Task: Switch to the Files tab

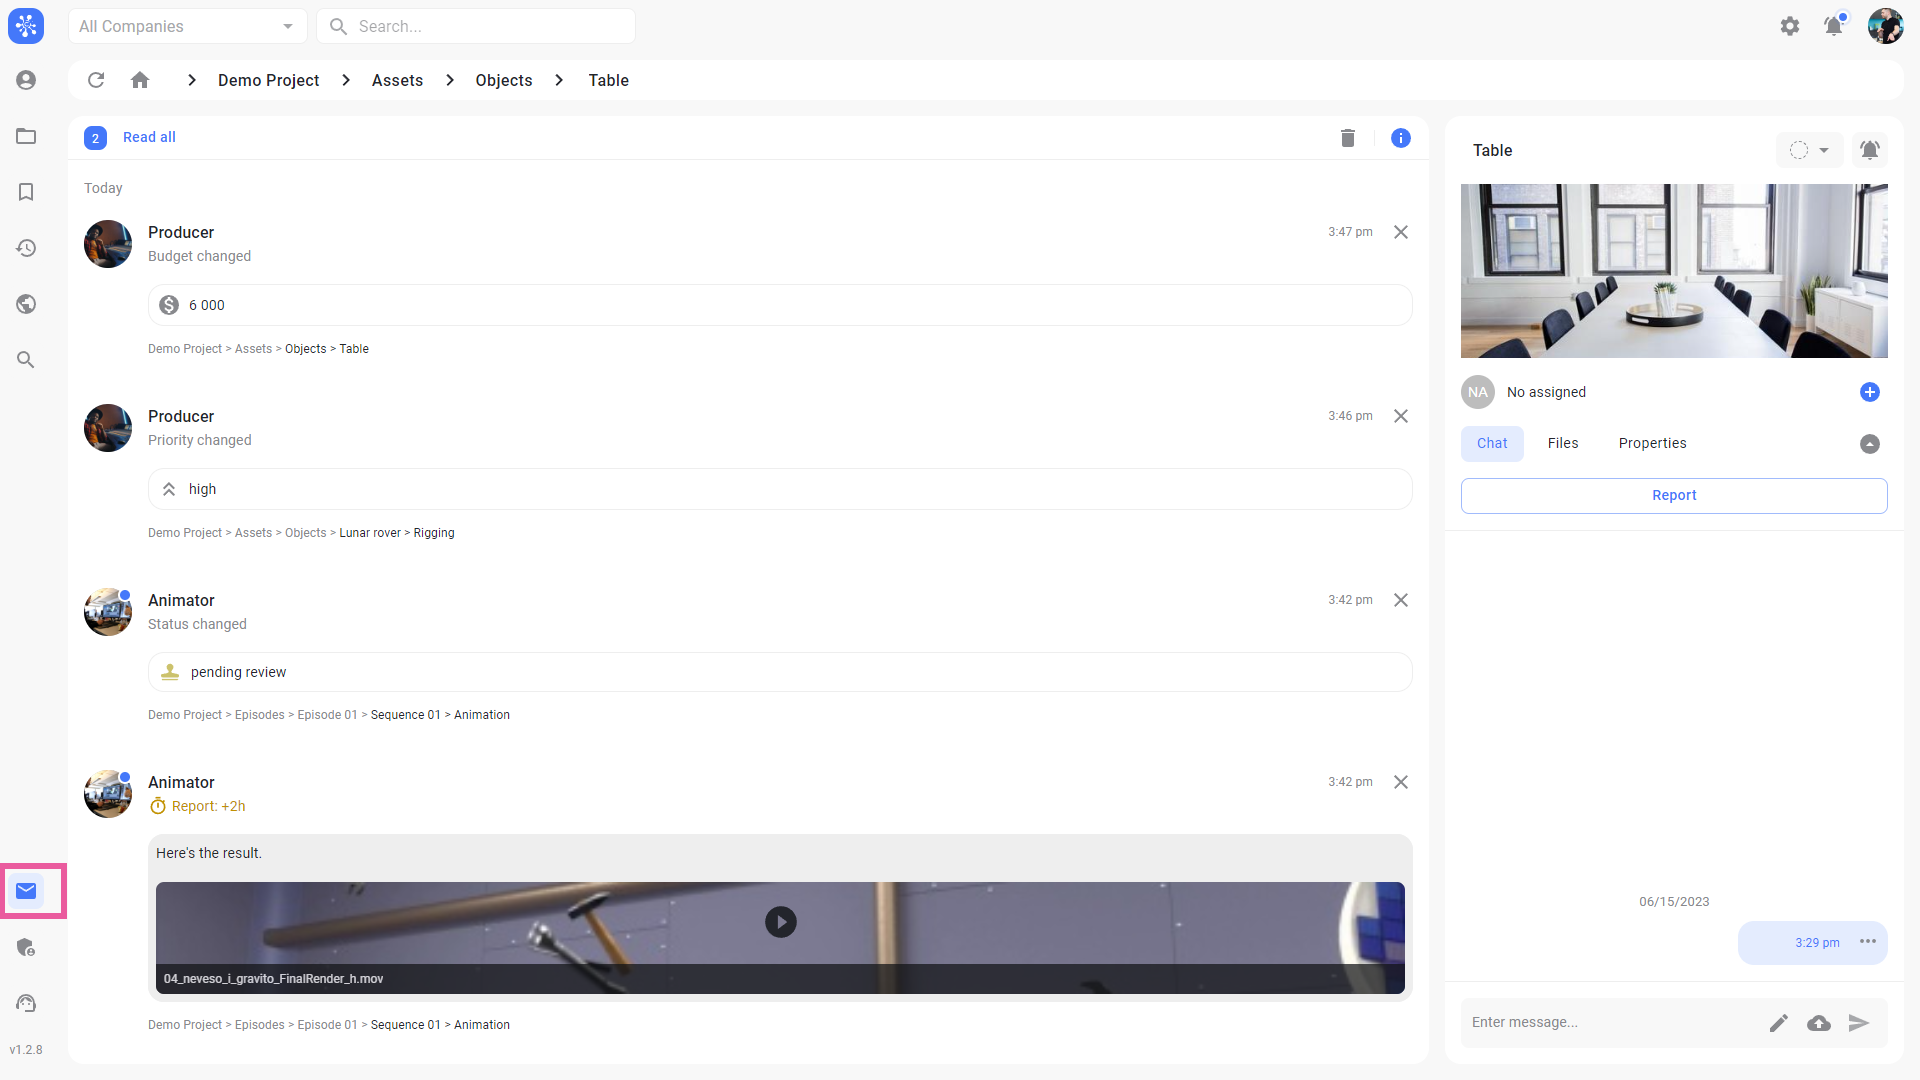Action: point(1563,443)
